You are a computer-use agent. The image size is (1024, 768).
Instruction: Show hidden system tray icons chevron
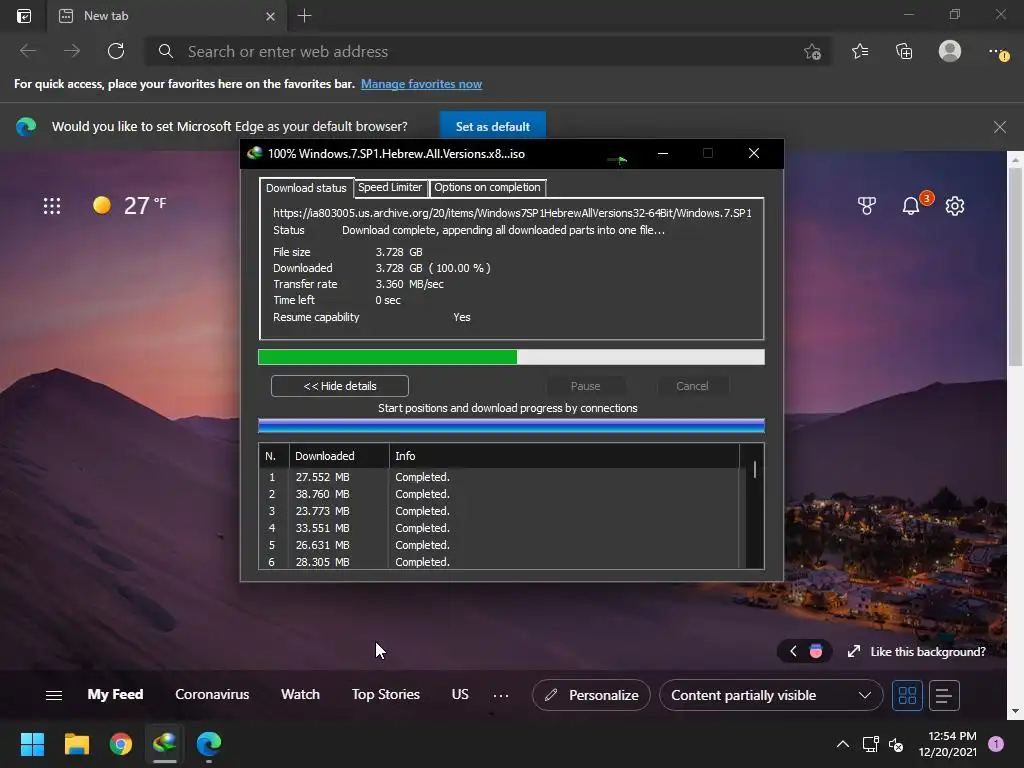pos(842,744)
